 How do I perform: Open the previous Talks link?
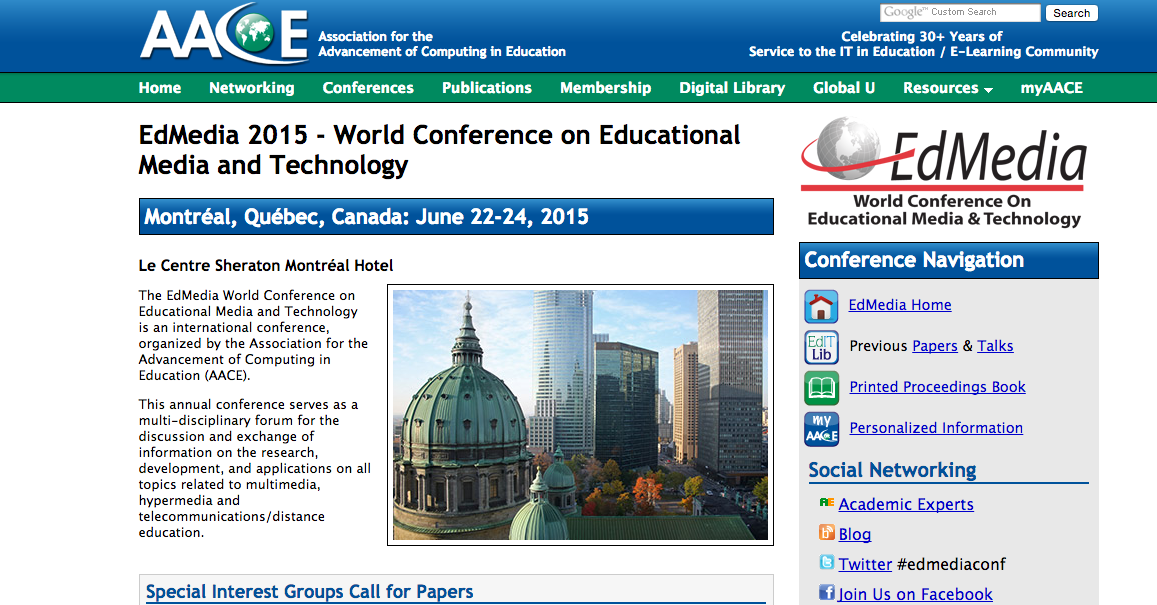tap(995, 346)
